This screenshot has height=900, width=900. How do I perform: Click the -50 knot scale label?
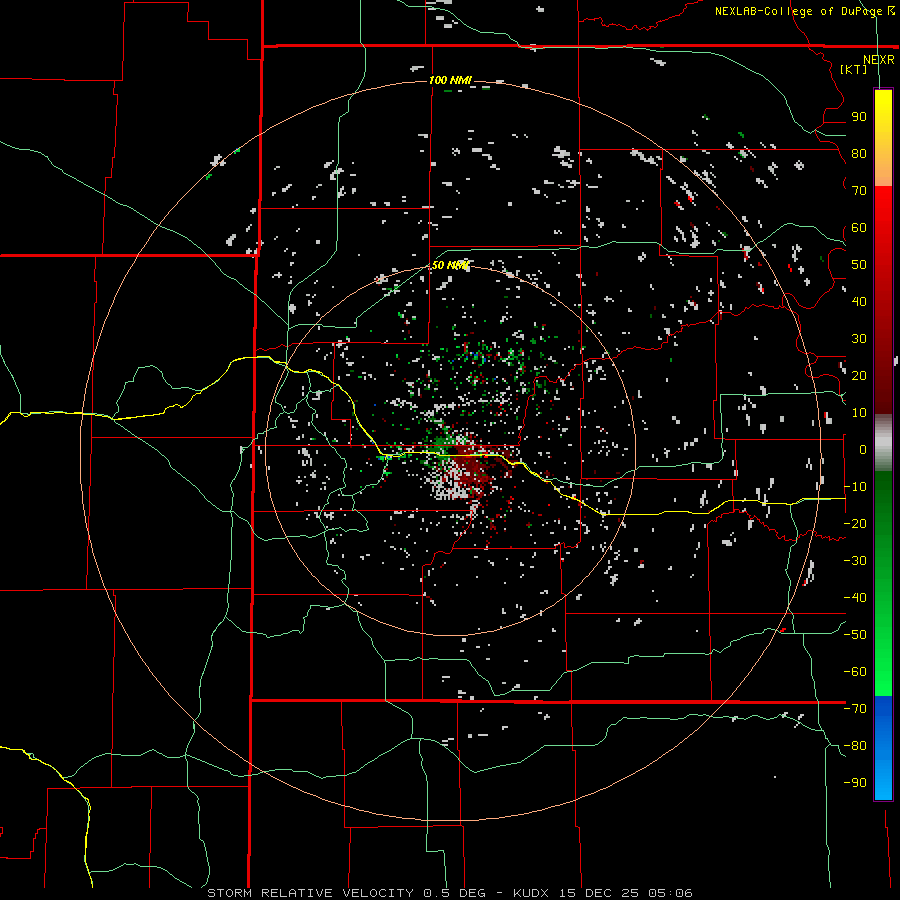(855, 635)
